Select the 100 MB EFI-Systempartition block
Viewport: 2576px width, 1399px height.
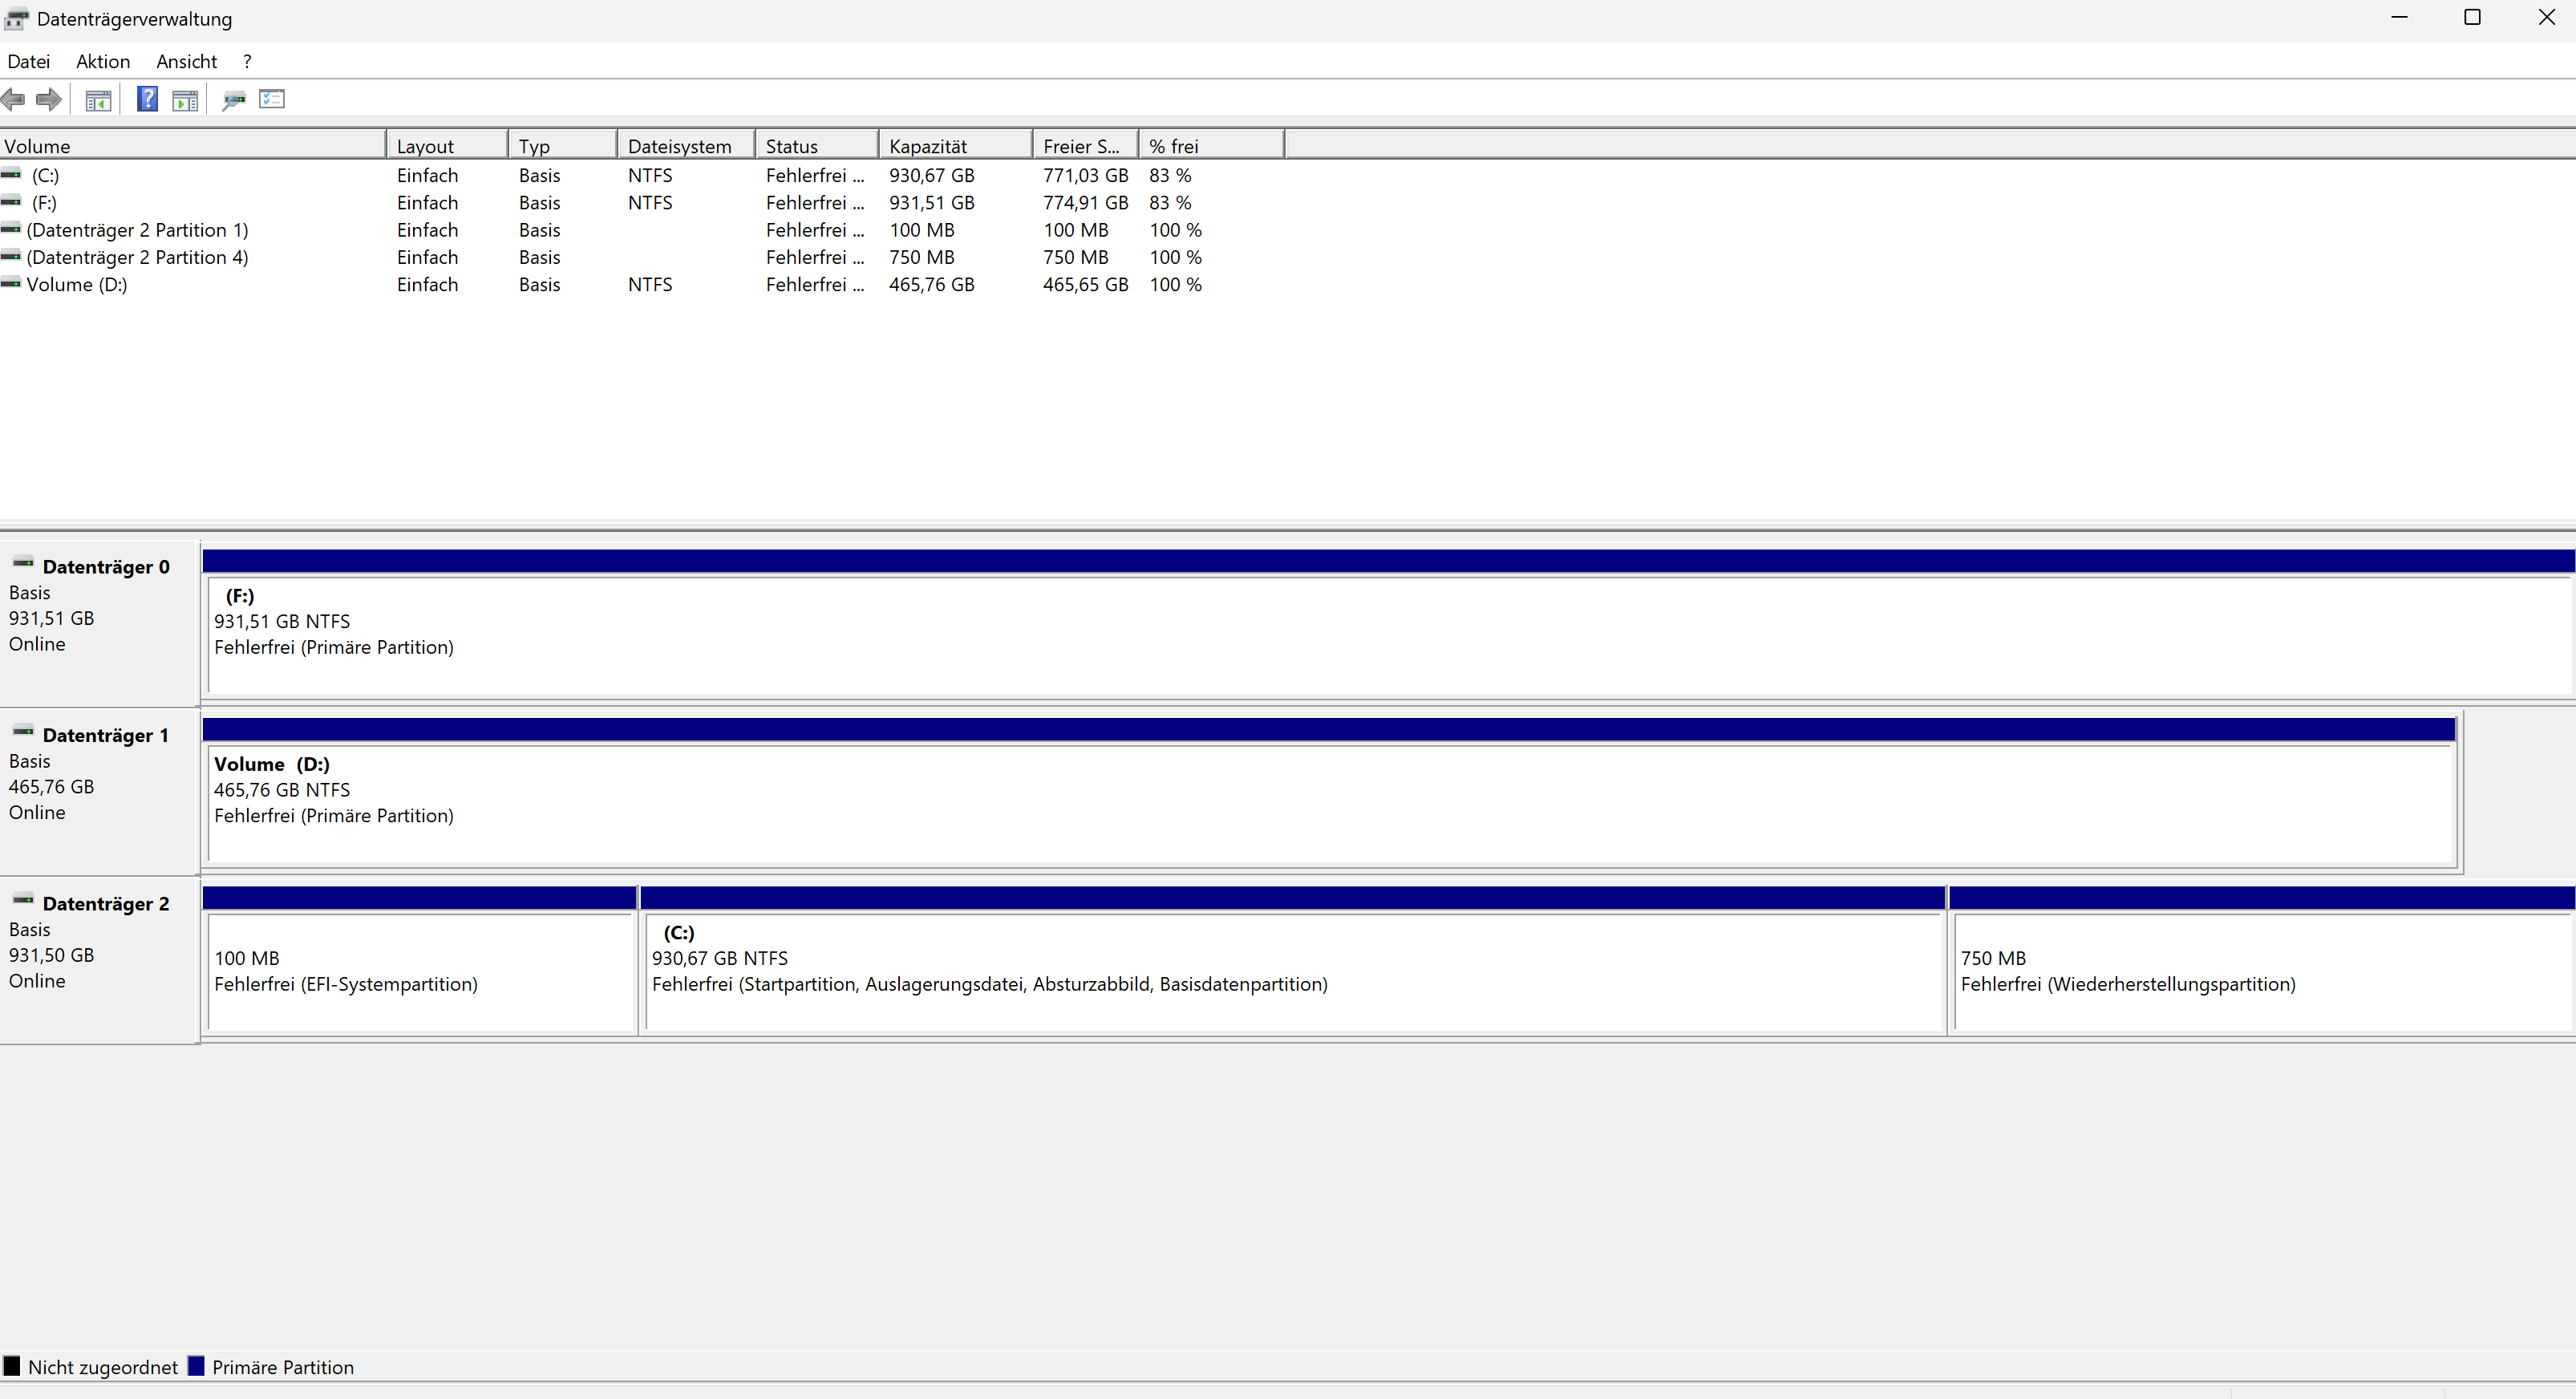coord(419,970)
